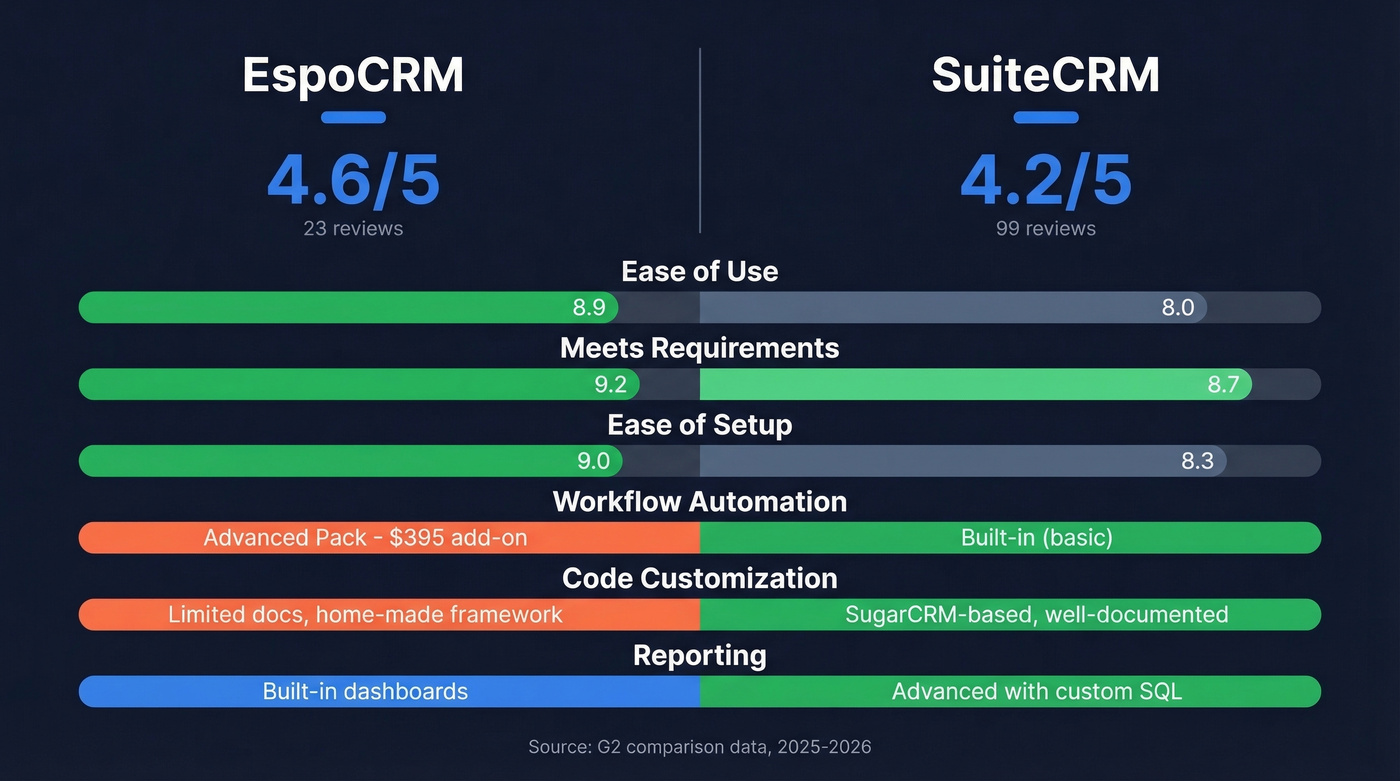Click the blue underline beneath EspoCRM
The height and width of the screenshot is (781, 1400).
[352, 118]
